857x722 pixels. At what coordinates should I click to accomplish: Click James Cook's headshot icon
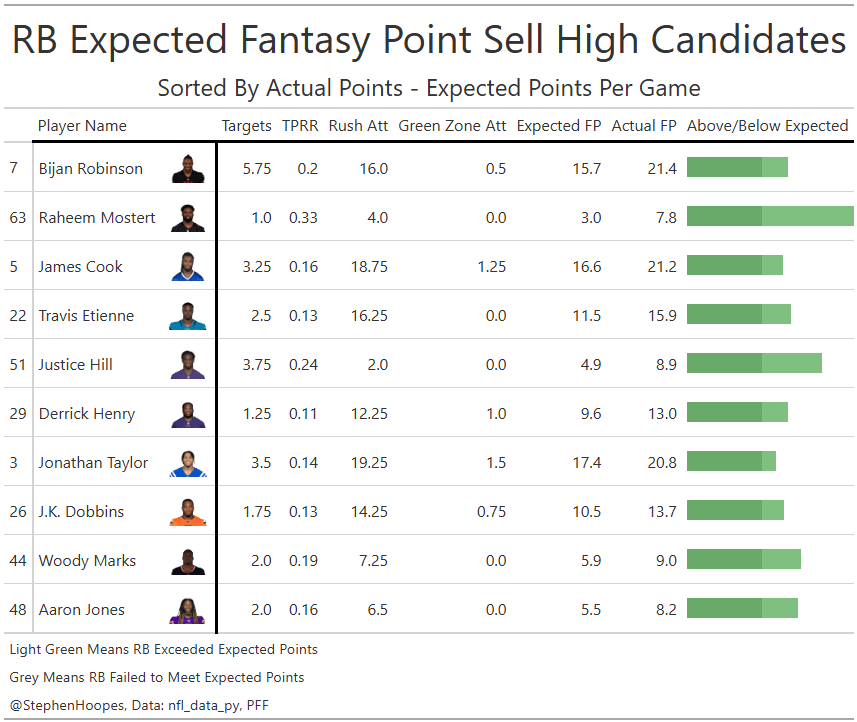187,267
